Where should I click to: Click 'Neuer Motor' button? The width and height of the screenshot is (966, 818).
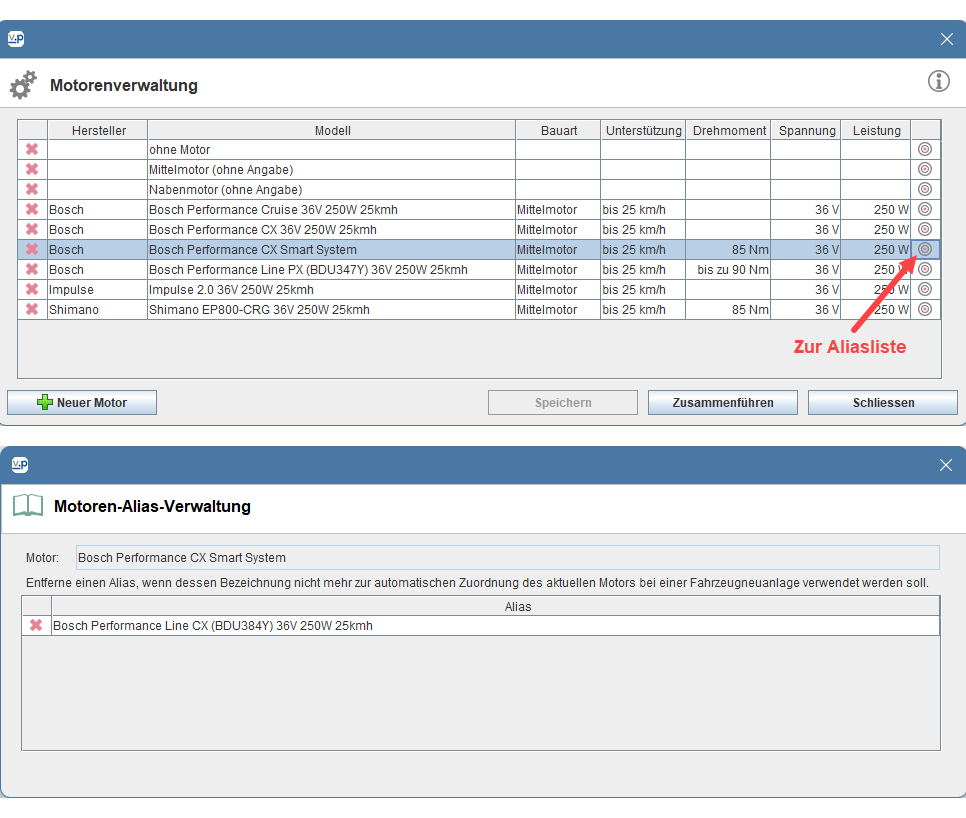pos(82,402)
